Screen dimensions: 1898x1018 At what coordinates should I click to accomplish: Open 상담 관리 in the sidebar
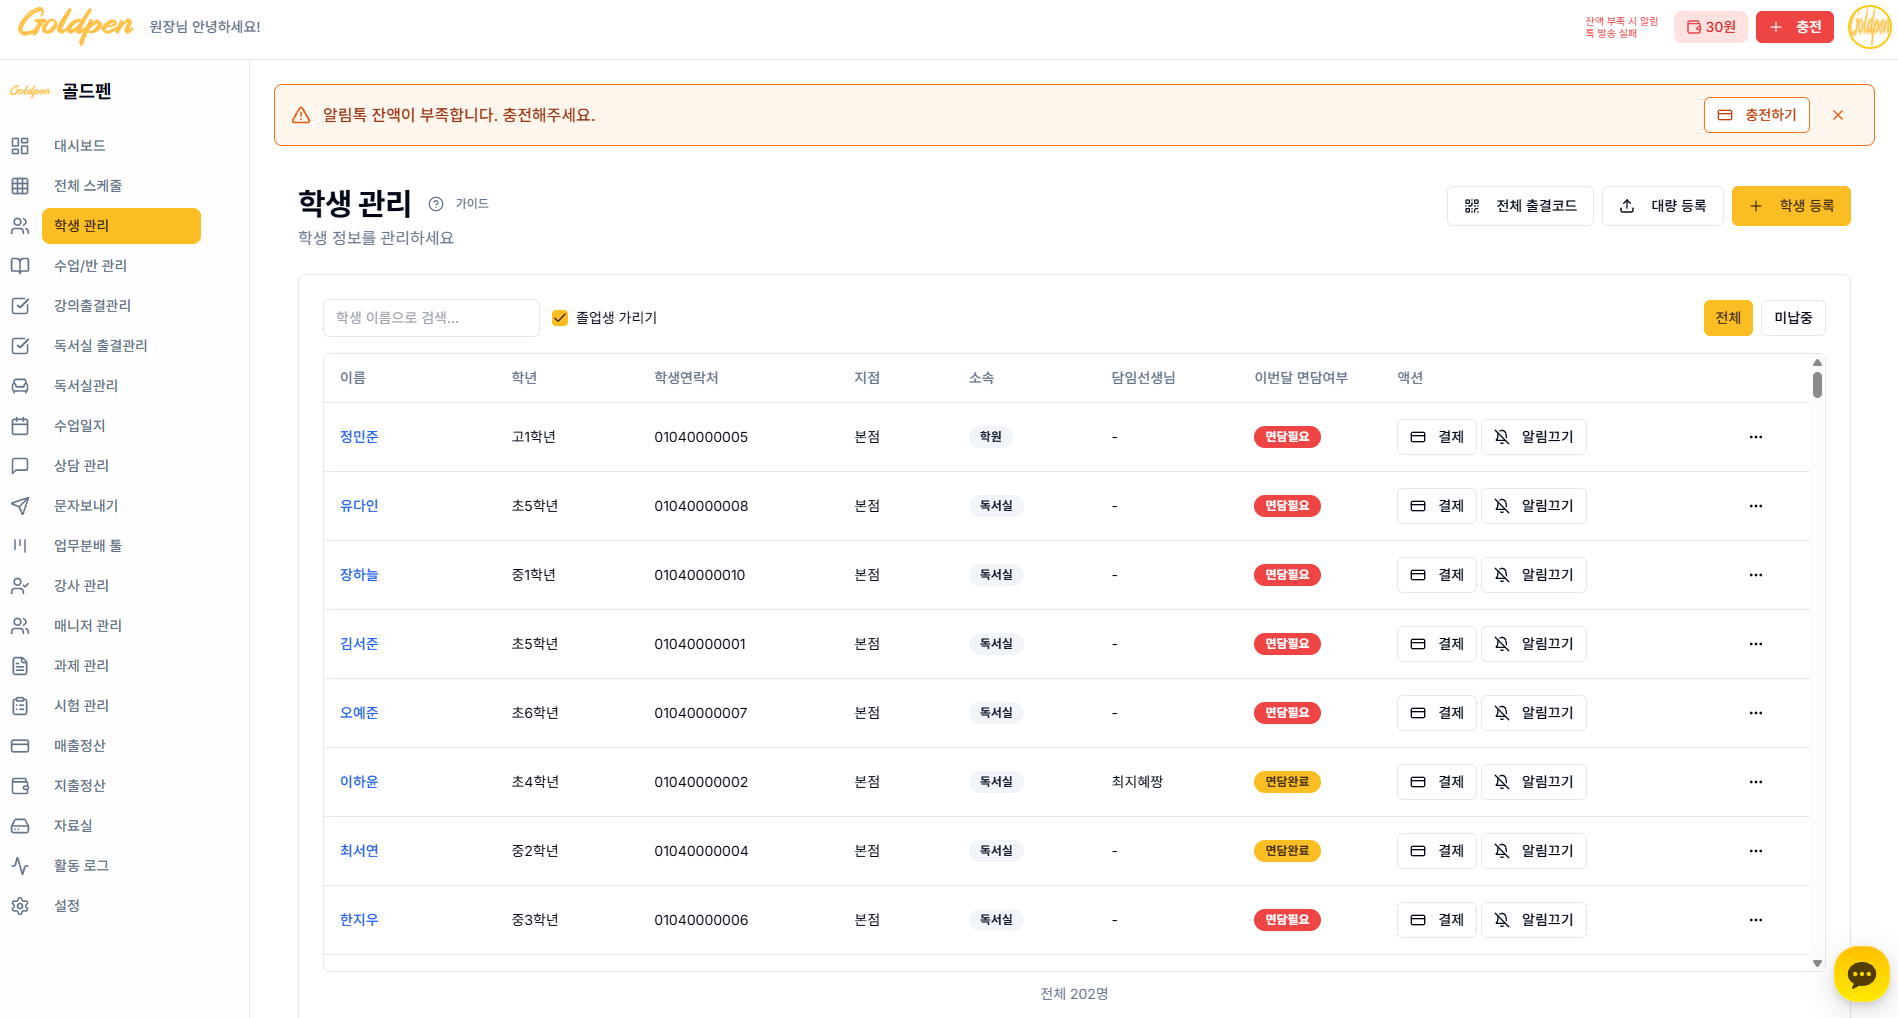[81, 466]
